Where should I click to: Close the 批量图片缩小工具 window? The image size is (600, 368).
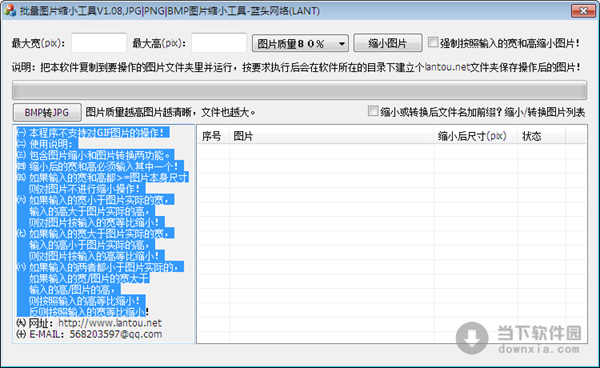[x=583, y=11]
